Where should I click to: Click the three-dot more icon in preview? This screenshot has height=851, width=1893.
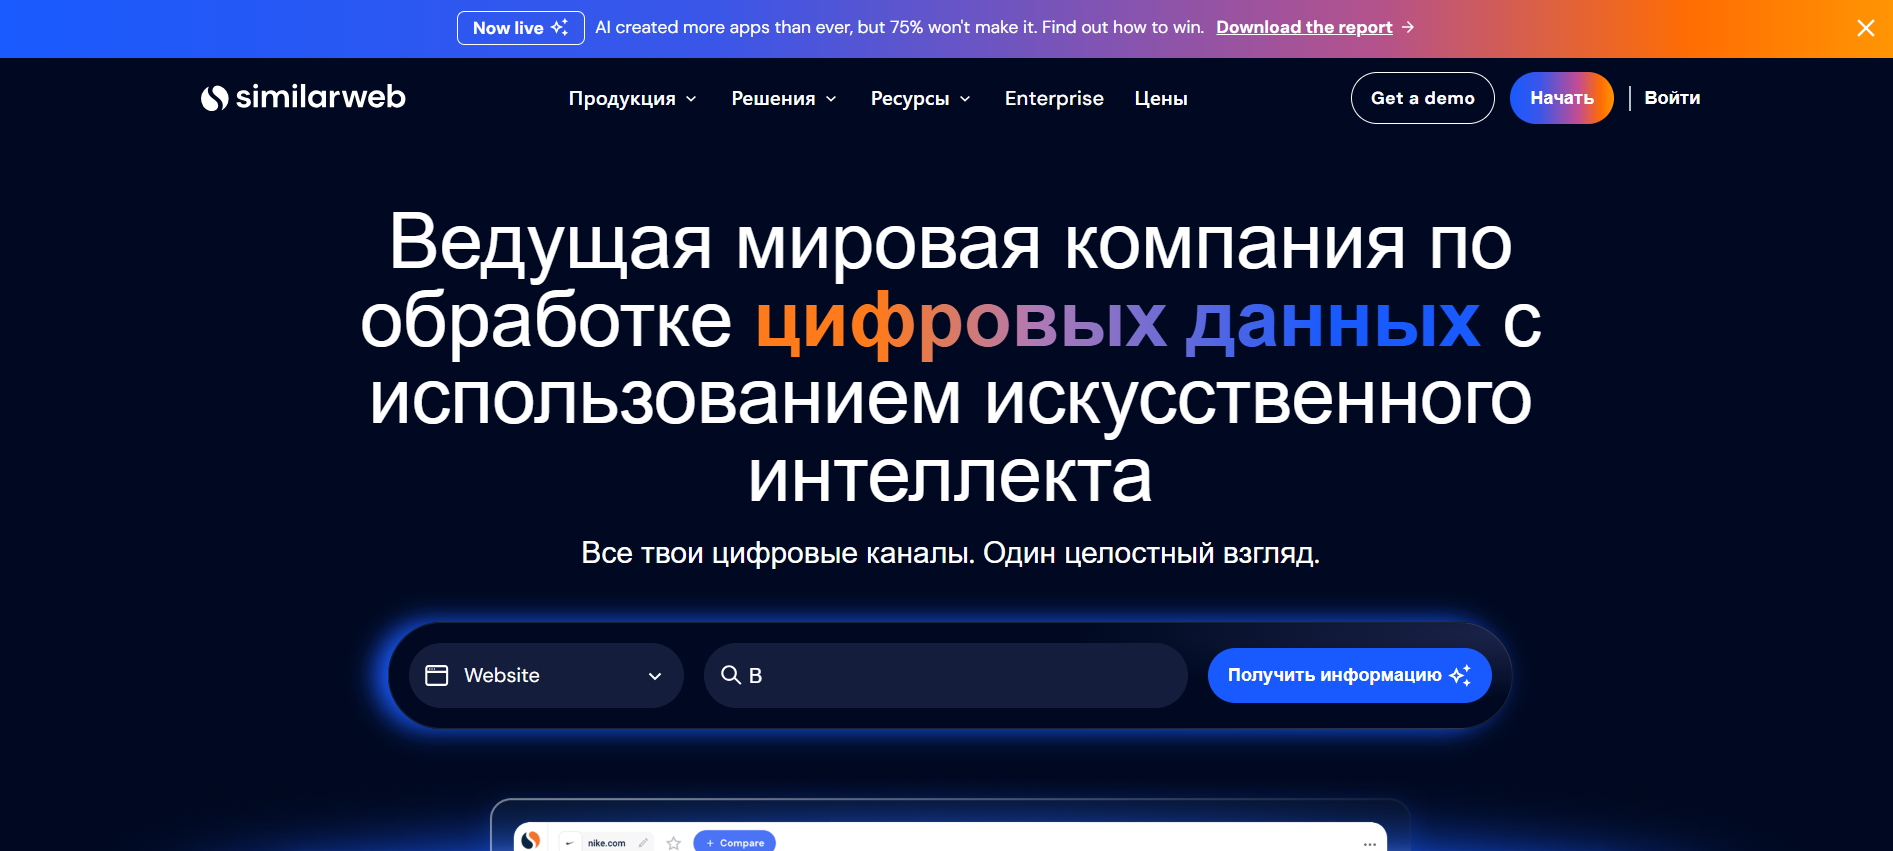(x=1370, y=844)
